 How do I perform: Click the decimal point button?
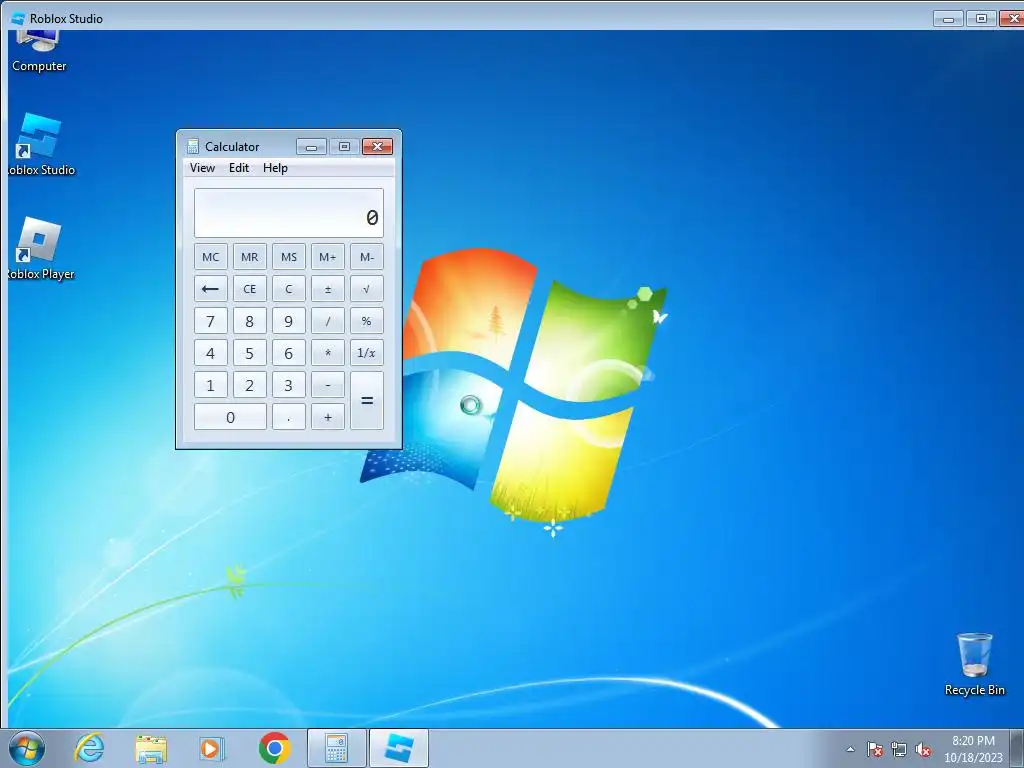tap(289, 417)
